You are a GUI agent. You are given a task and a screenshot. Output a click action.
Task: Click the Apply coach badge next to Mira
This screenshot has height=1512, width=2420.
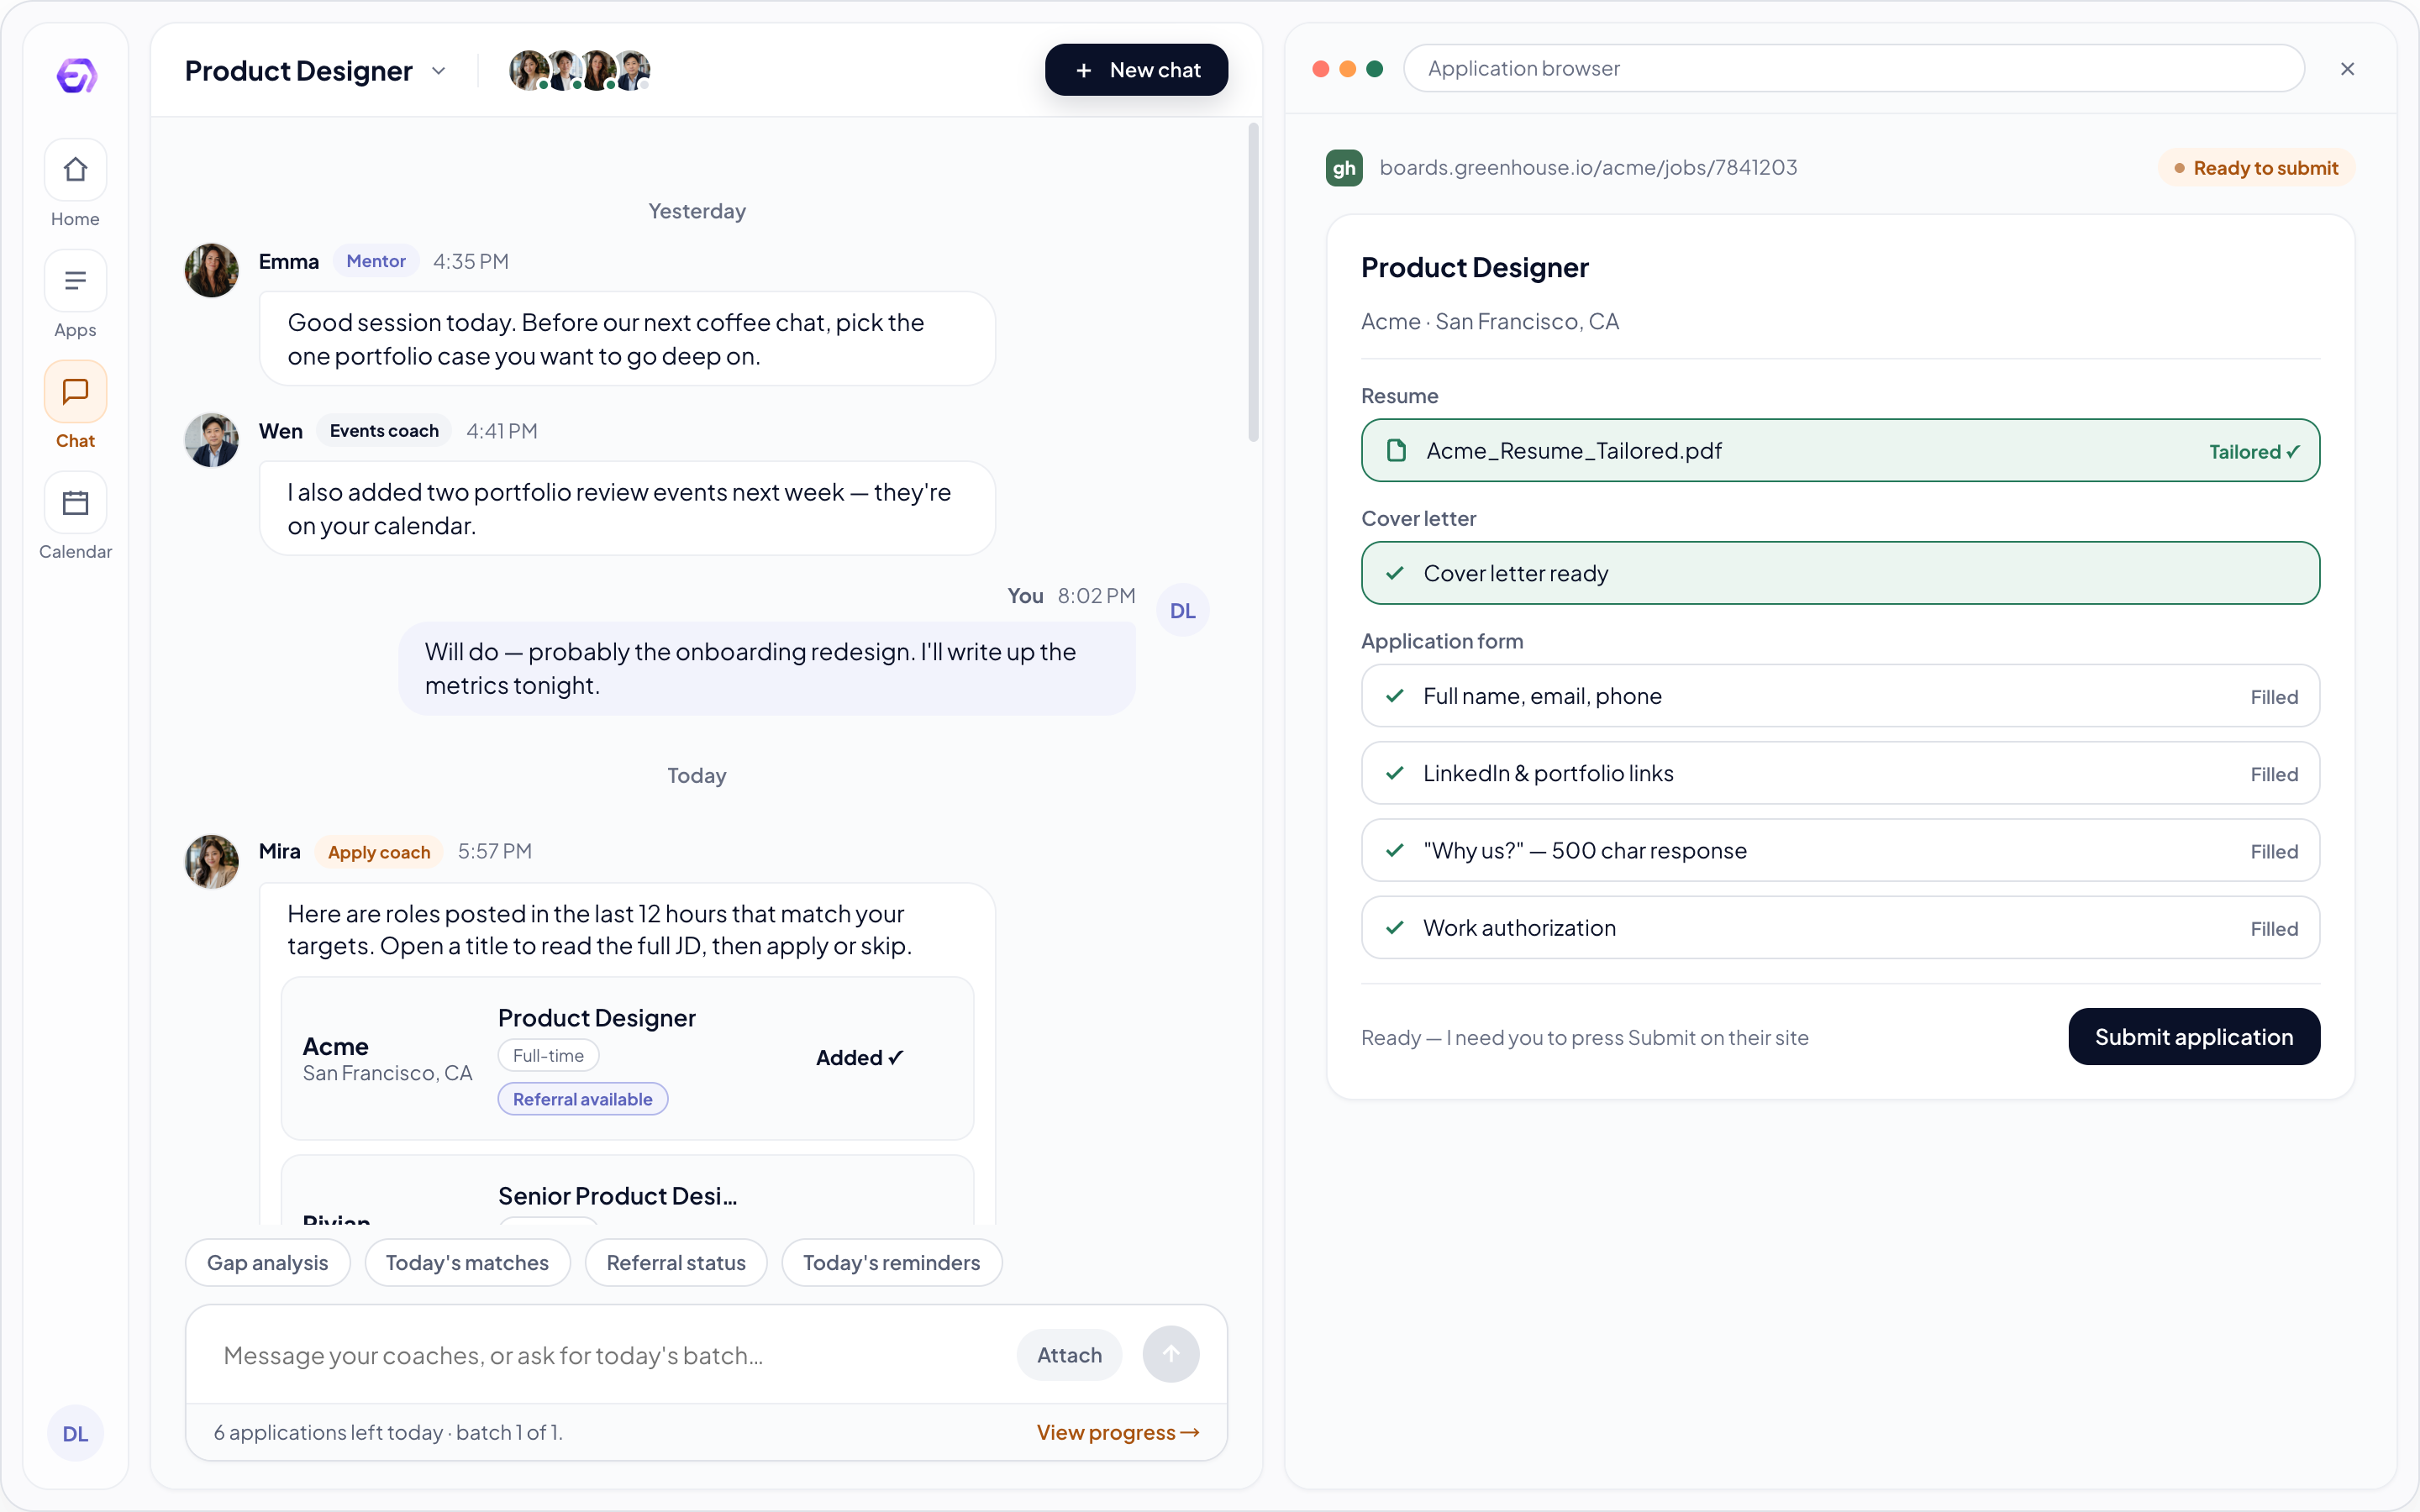click(x=379, y=852)
